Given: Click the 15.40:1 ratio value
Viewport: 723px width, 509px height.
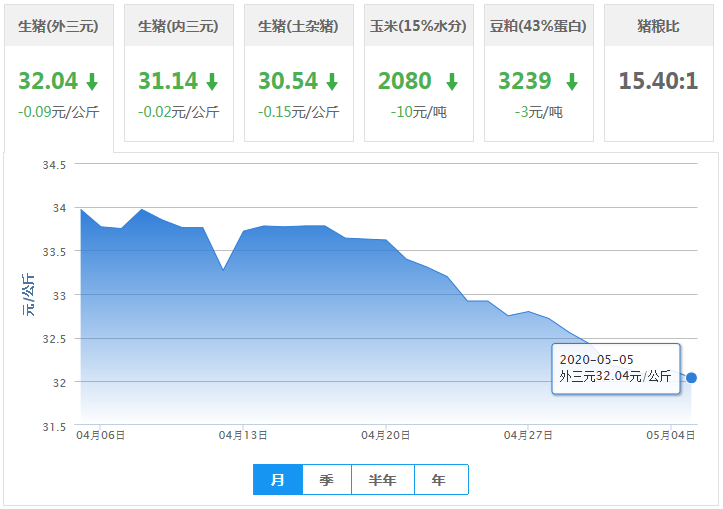Looking at the screenshot, I should click(658, 80).
